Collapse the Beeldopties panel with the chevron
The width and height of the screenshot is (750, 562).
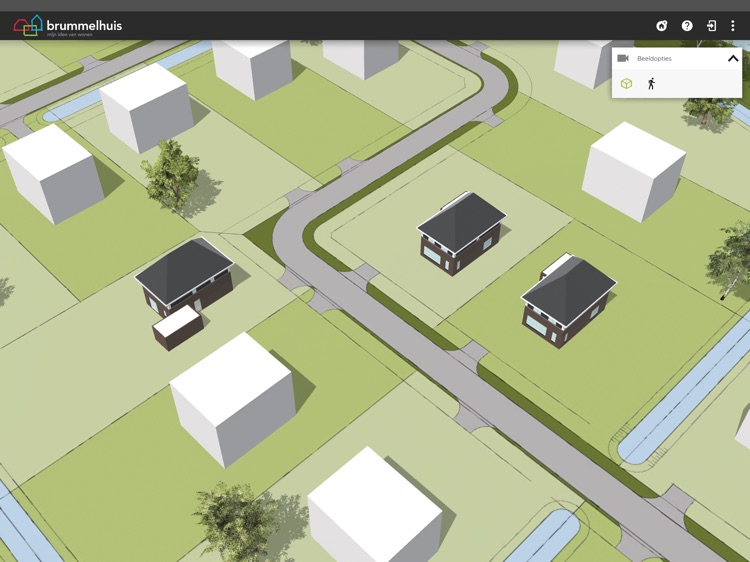click(x=733, y=58)
